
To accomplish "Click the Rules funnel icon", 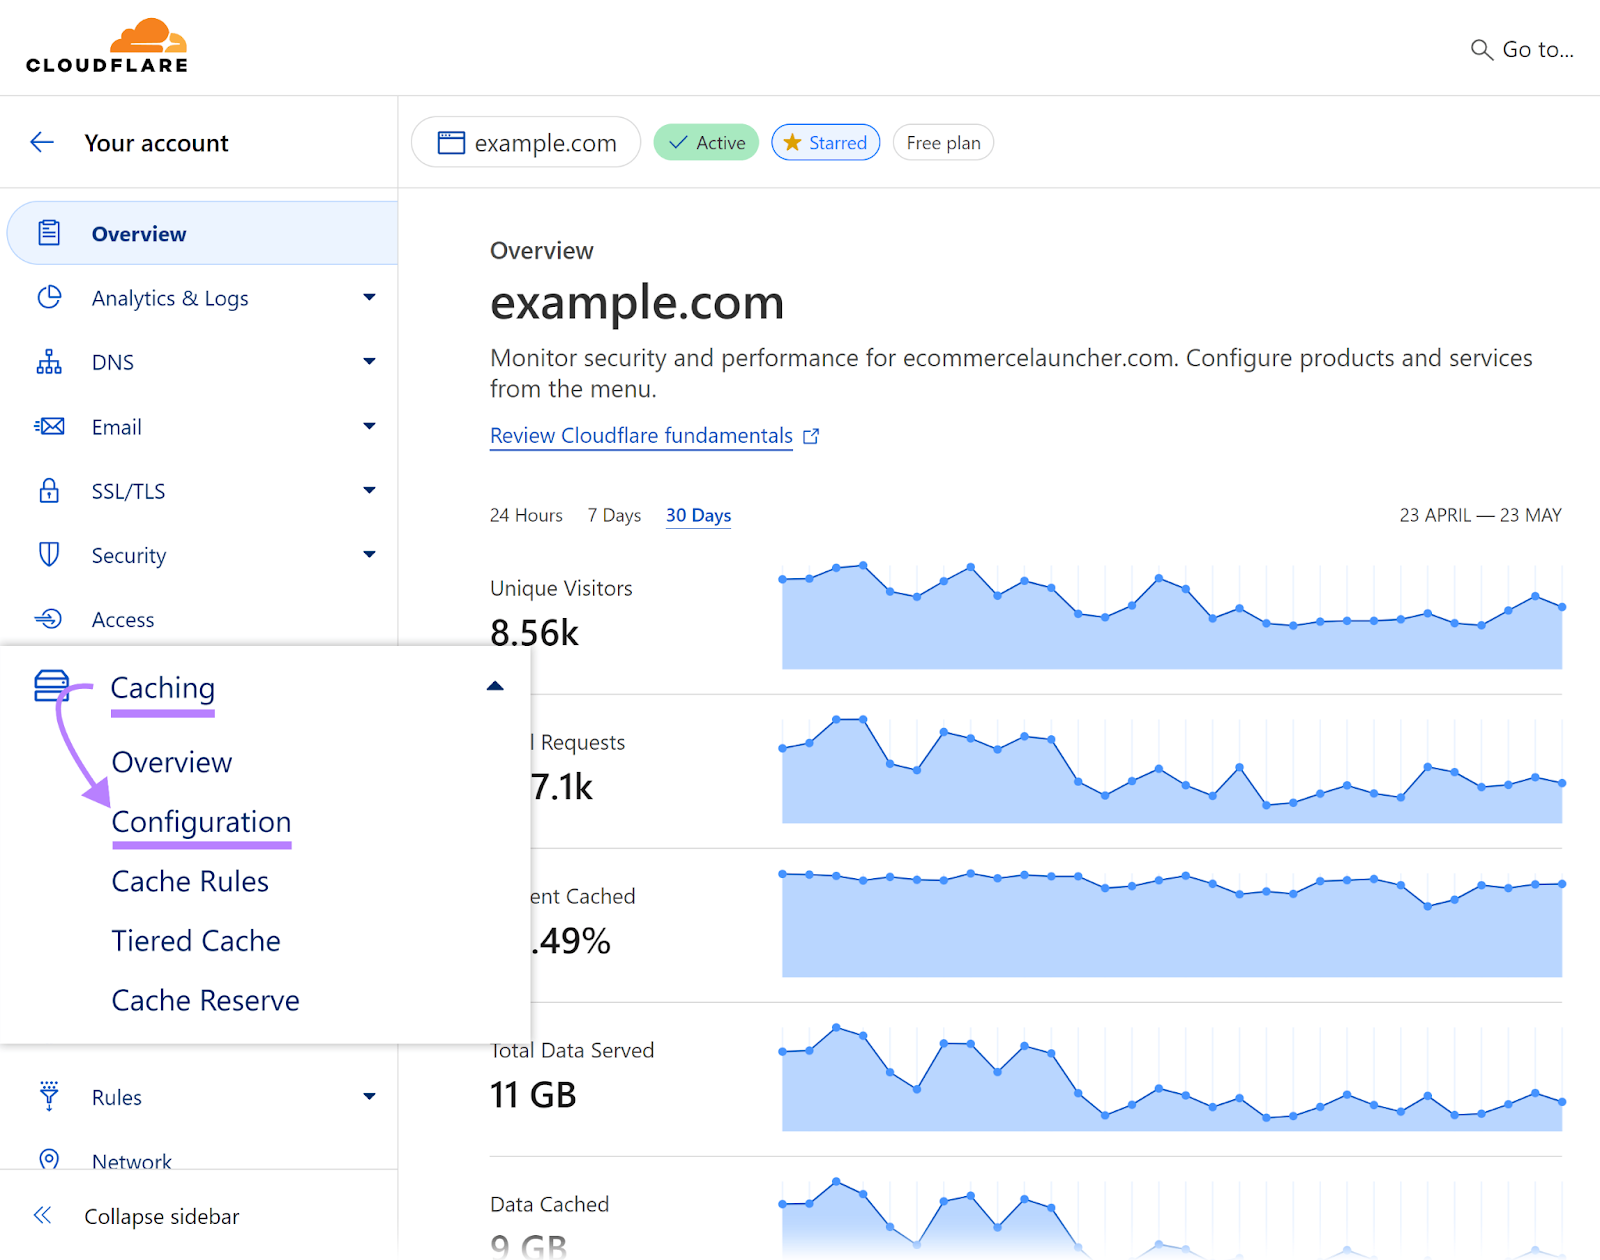I will pyautogui.click(x=49, y=1096).
